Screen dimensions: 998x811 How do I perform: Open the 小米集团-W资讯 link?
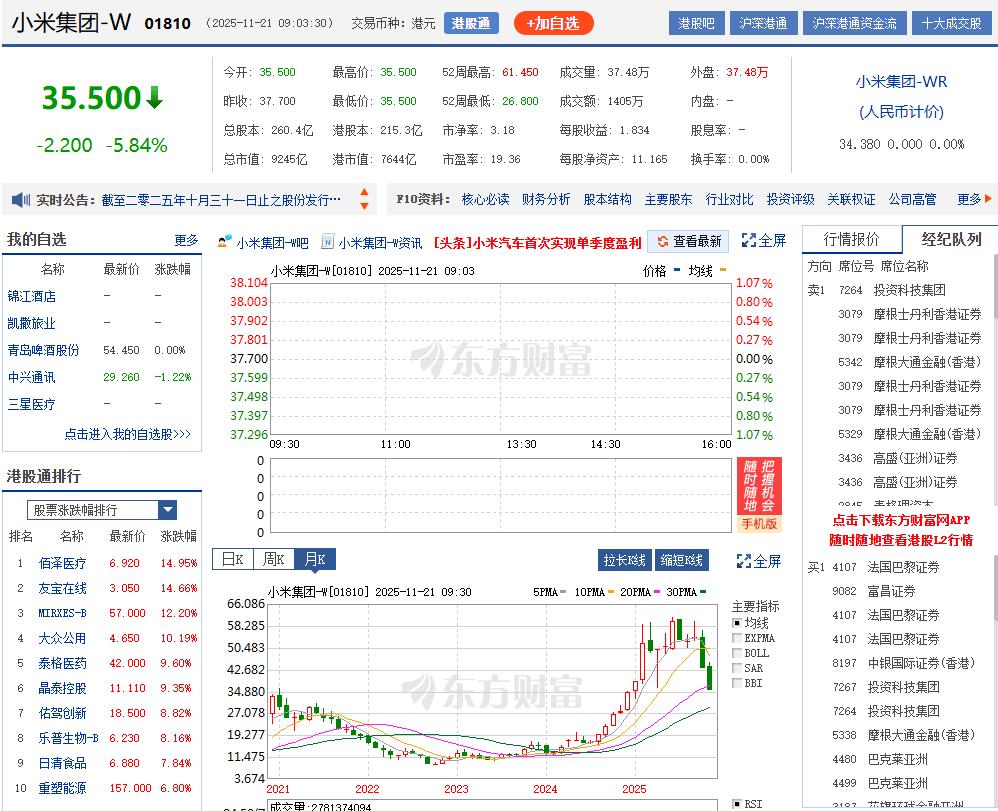[x=380, y=243]
